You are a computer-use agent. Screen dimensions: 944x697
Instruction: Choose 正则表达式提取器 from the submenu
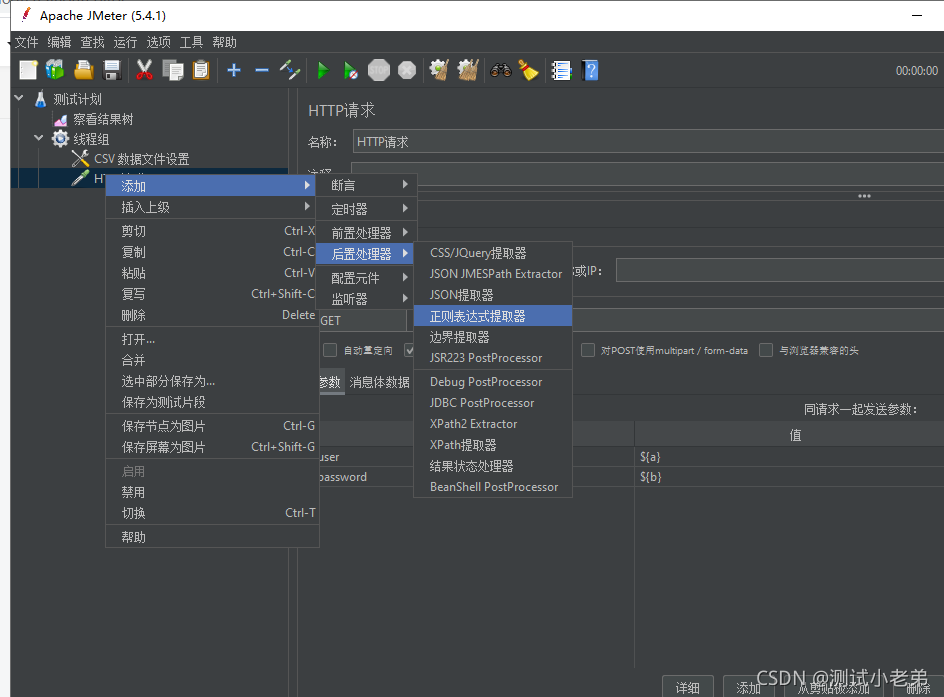point(493,316)
